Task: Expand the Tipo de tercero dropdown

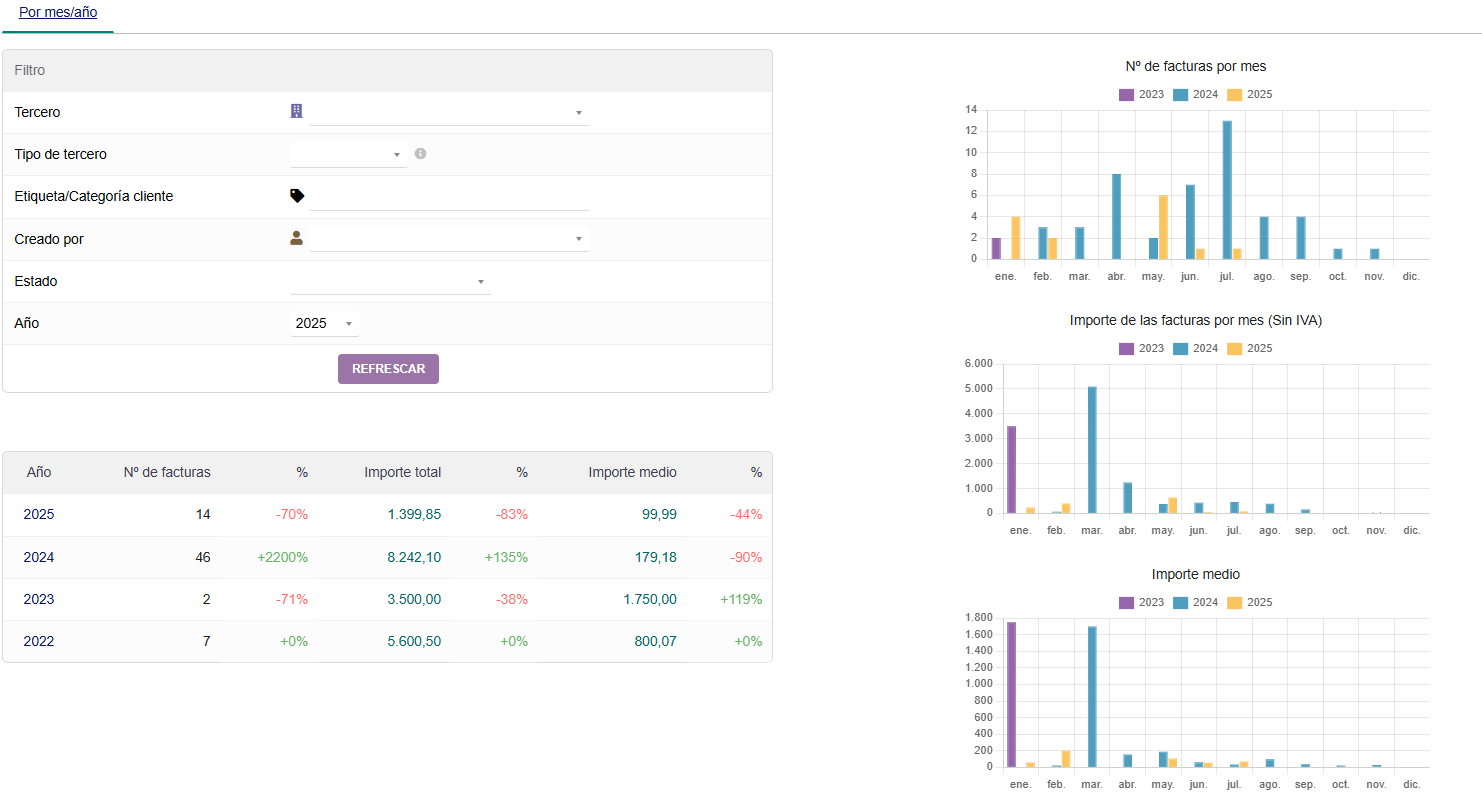Action: (x=347, y=155)
